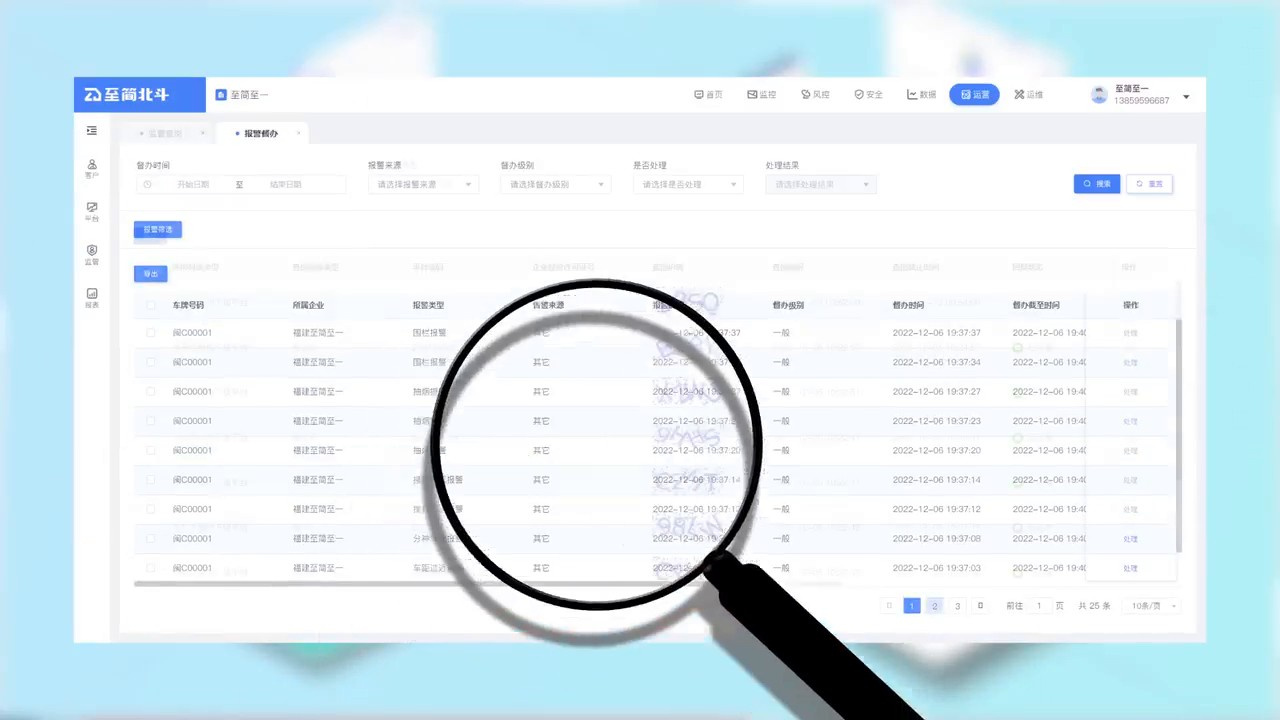
Task: Collapse the sidebar with the menu fold icon
Action: pos(92,131)
